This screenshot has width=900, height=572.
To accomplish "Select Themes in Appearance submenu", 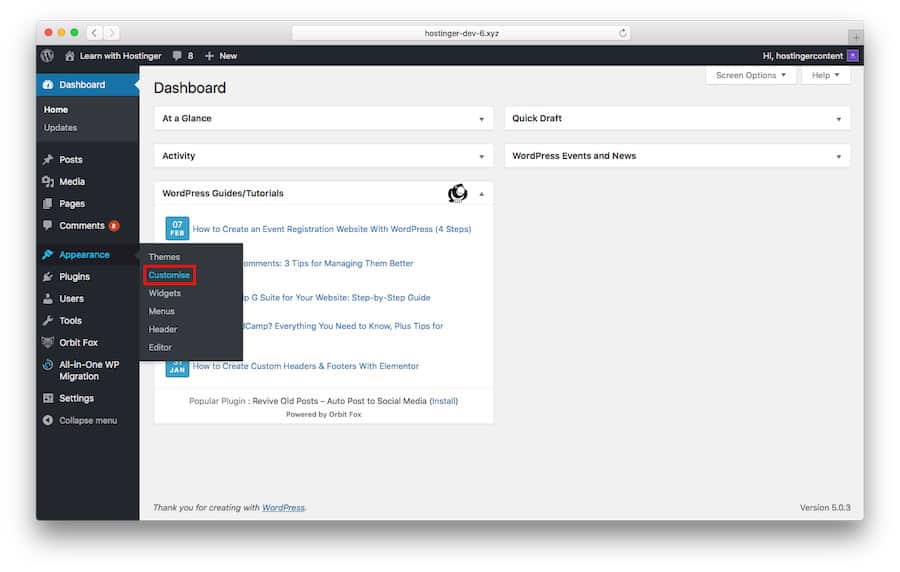I will 164,257.
